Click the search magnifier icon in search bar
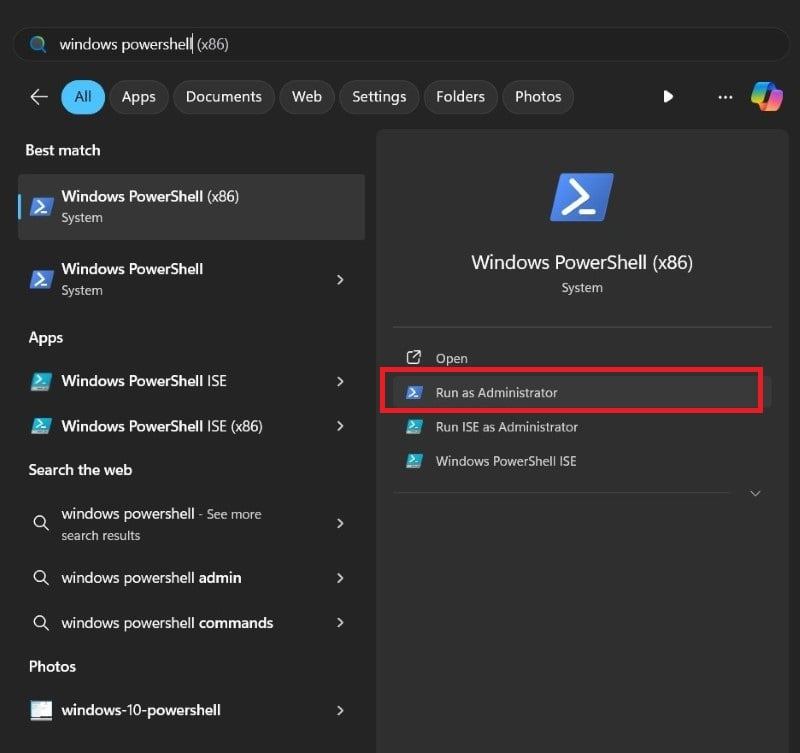 tap(38, 44)
